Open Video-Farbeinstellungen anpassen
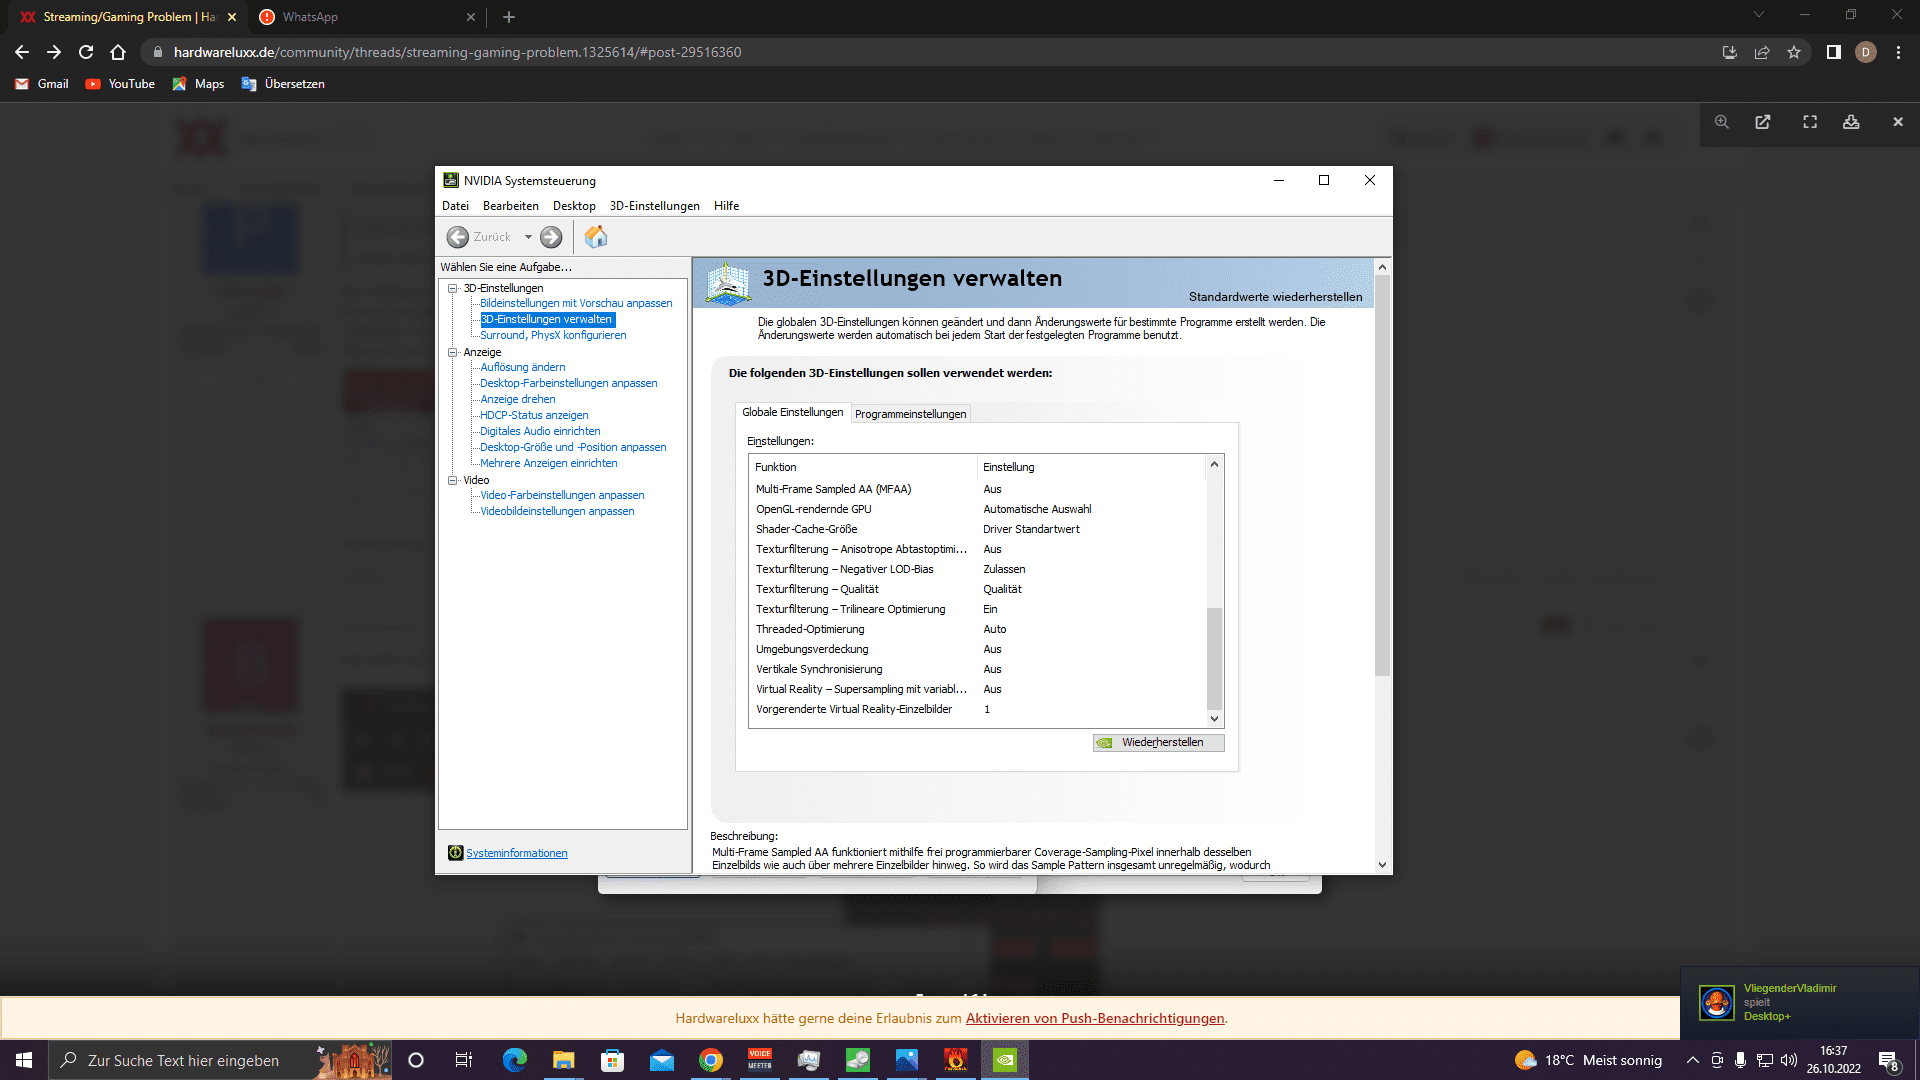 pos(562,495)
